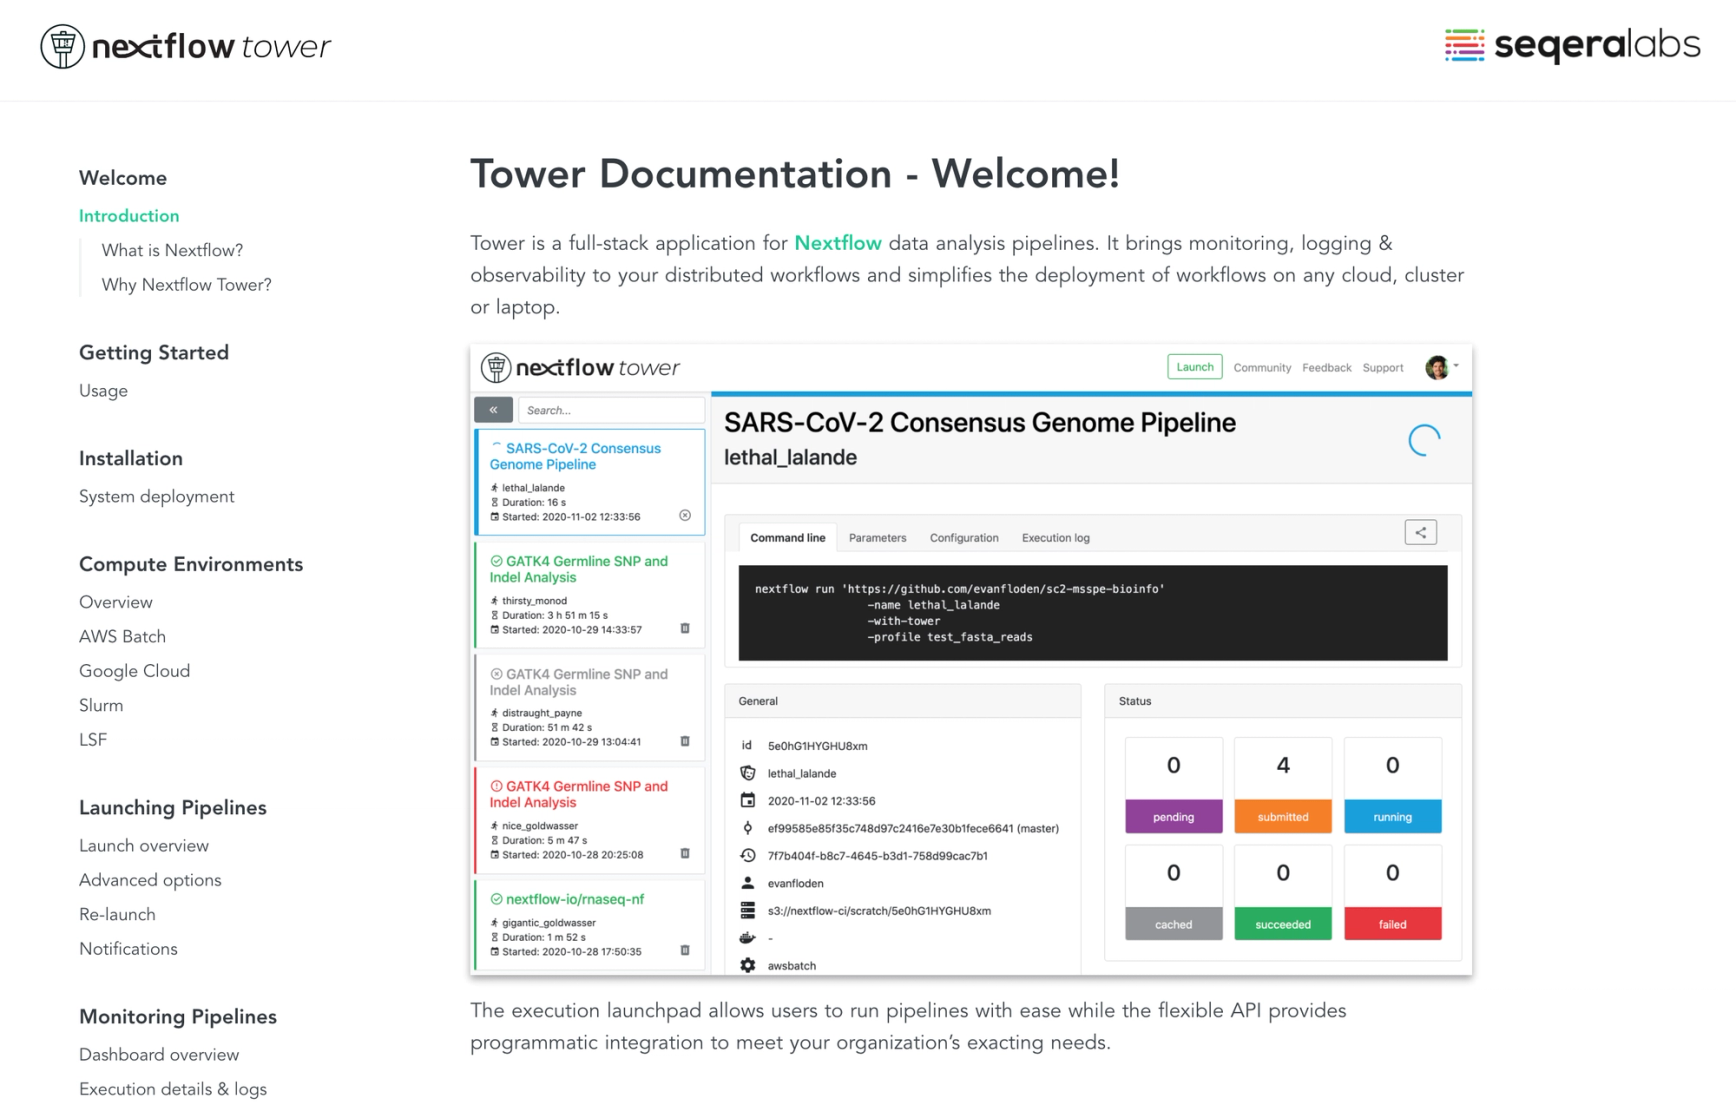Go to the Introduction sidebar link

pos(129,216)
